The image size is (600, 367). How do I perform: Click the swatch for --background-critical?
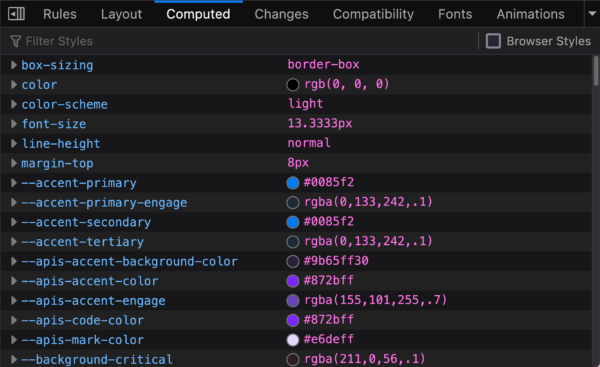[293, 359]
